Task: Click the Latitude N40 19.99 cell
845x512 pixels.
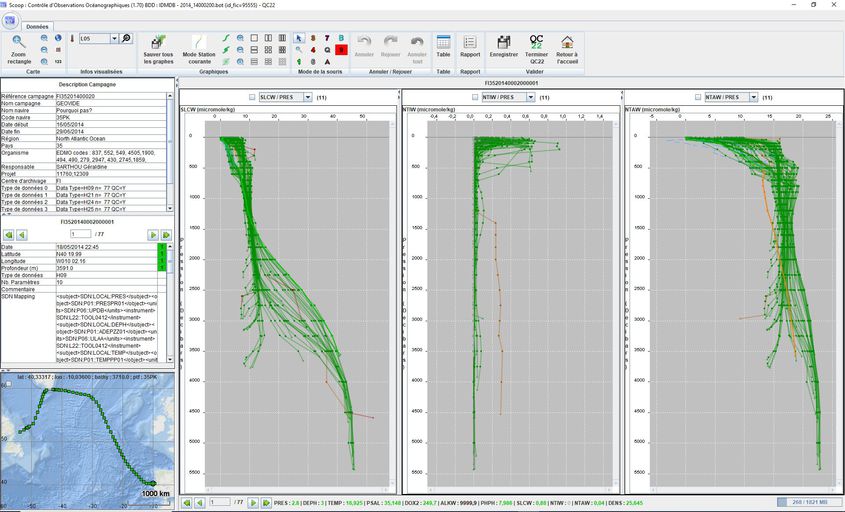Action: pyautogui.click(x=106, y=254)
